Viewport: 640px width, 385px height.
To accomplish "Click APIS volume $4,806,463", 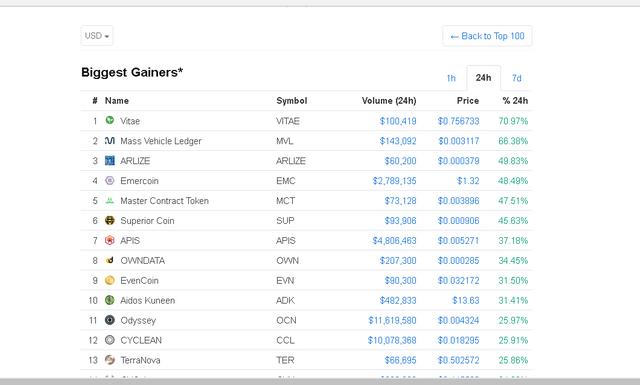I will pyautogui.click(x=394, y=241).
